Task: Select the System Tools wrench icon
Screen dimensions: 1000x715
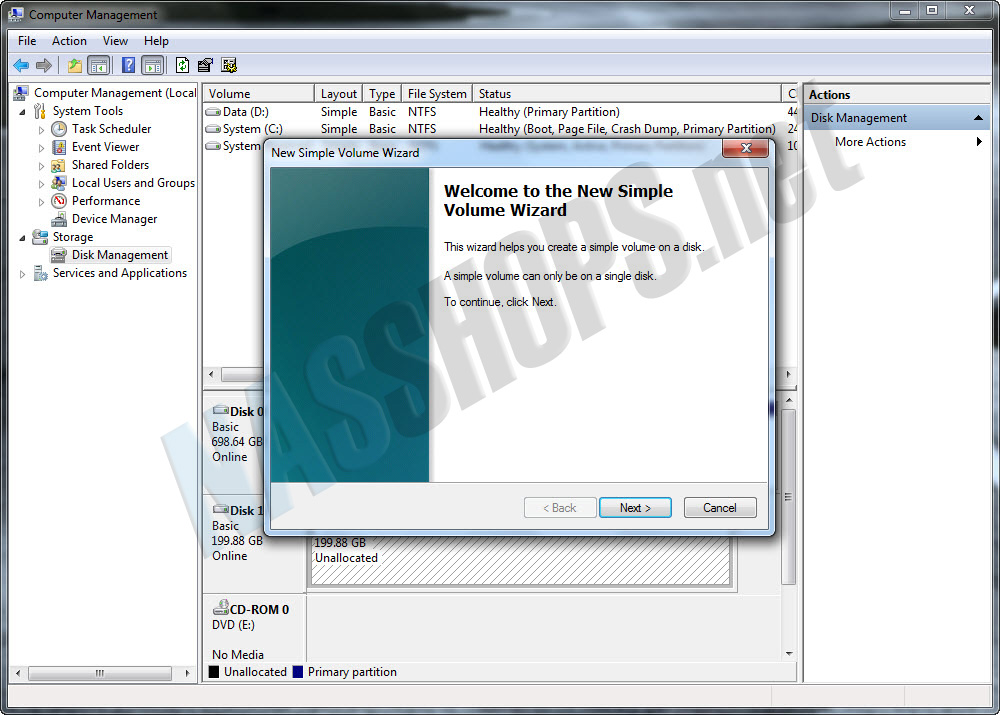Action: click(40, 111)
